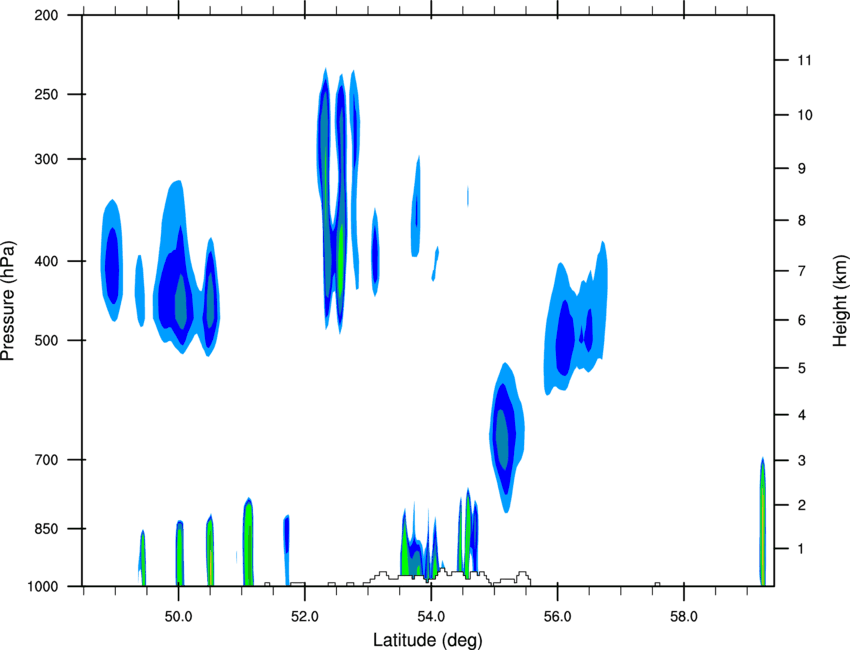Click the 10 km height label
The height and width of the screenshot is (650, 850).
pos(805,115)
